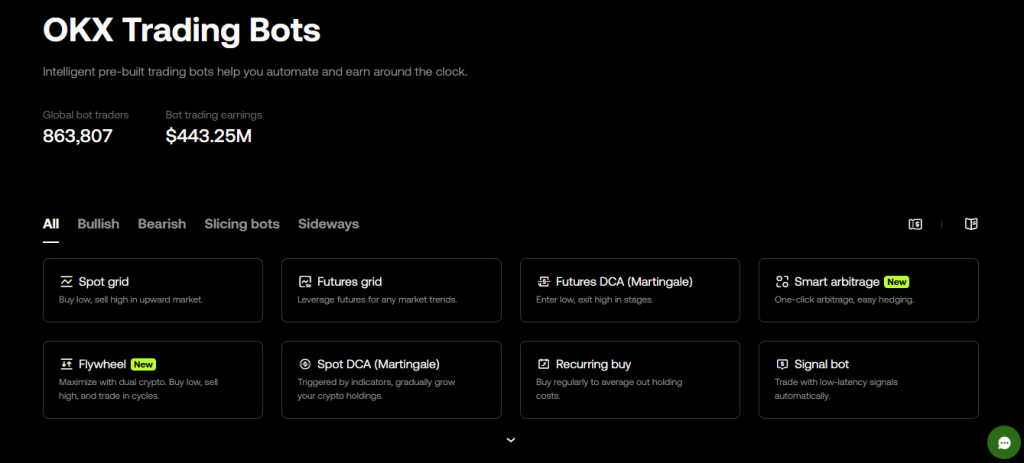The width and height of the screenshot is (1024, 463).
Task: Open the bot orders icon at top right
Action: tap(915, 224)
